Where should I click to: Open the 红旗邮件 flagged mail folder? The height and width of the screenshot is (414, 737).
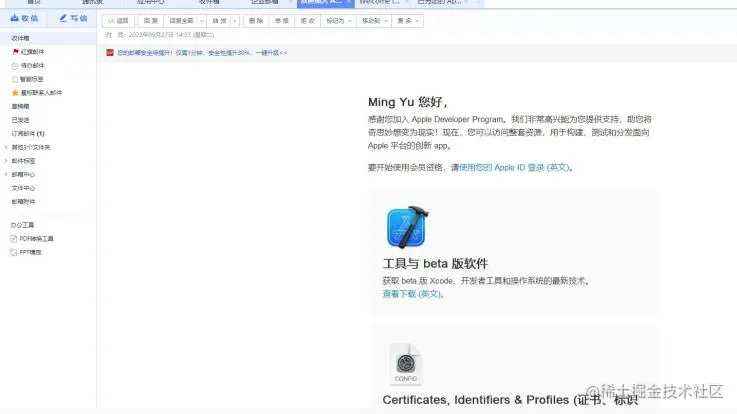[x=32, y=52]
